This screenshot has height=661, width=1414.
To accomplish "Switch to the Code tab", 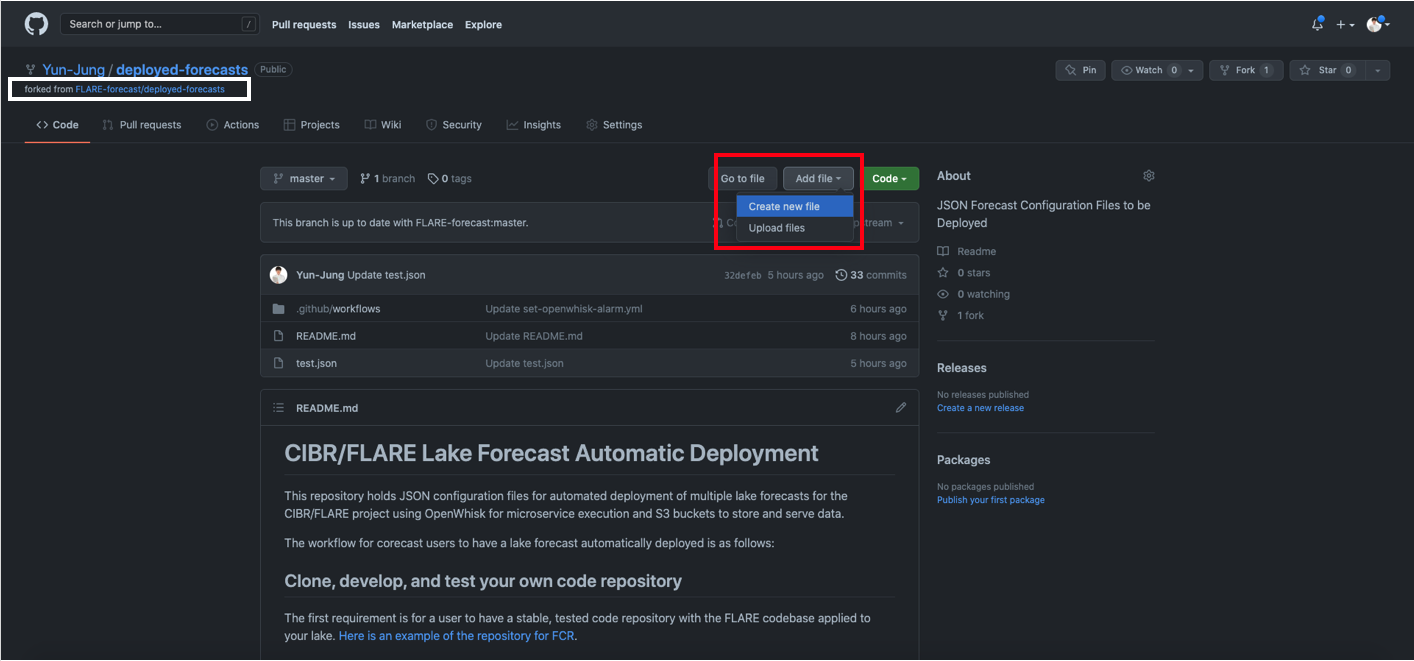I will tap(57, 125).
